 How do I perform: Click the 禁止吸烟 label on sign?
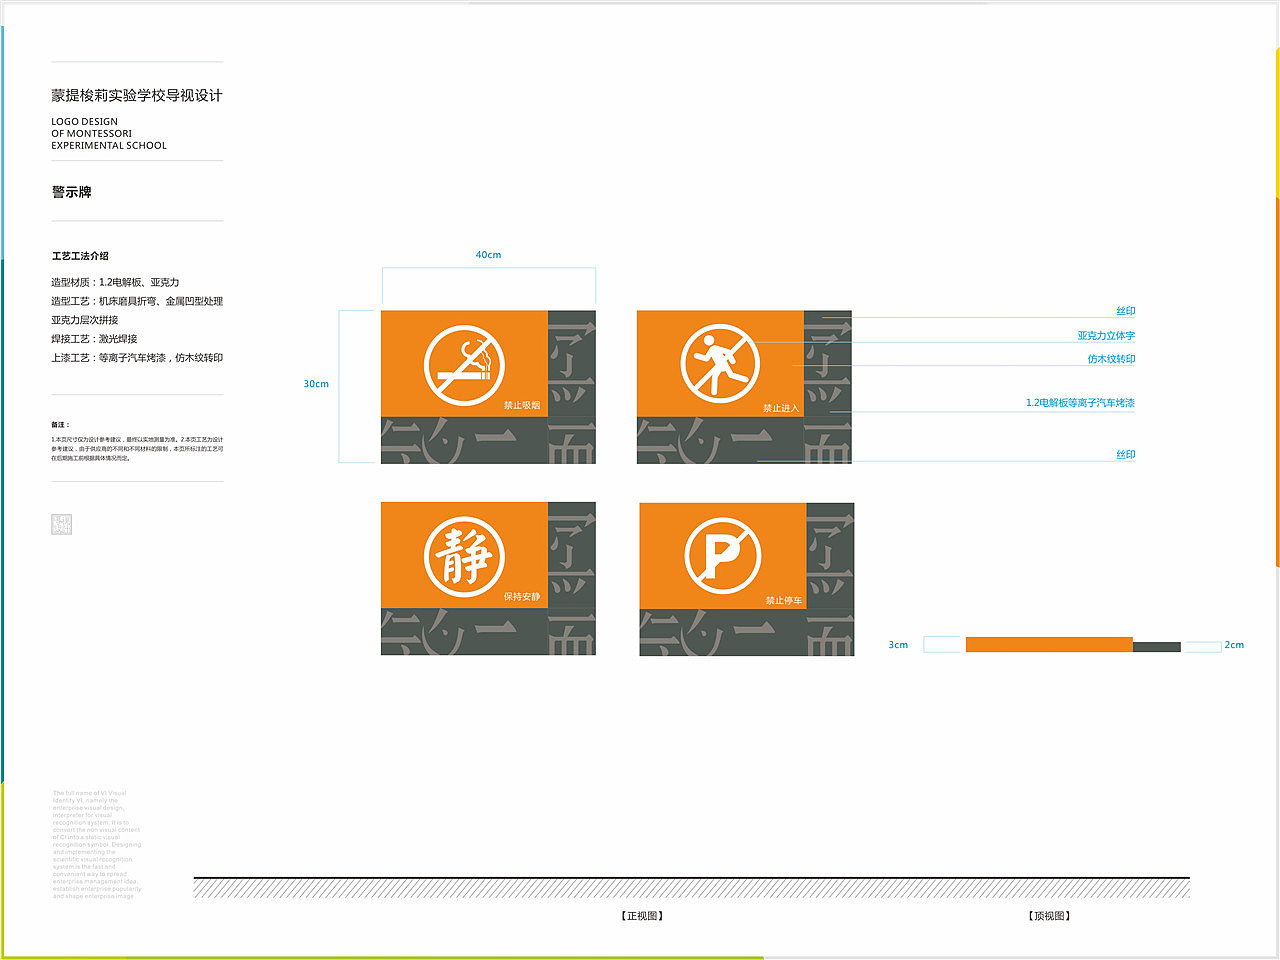(522, 405)
